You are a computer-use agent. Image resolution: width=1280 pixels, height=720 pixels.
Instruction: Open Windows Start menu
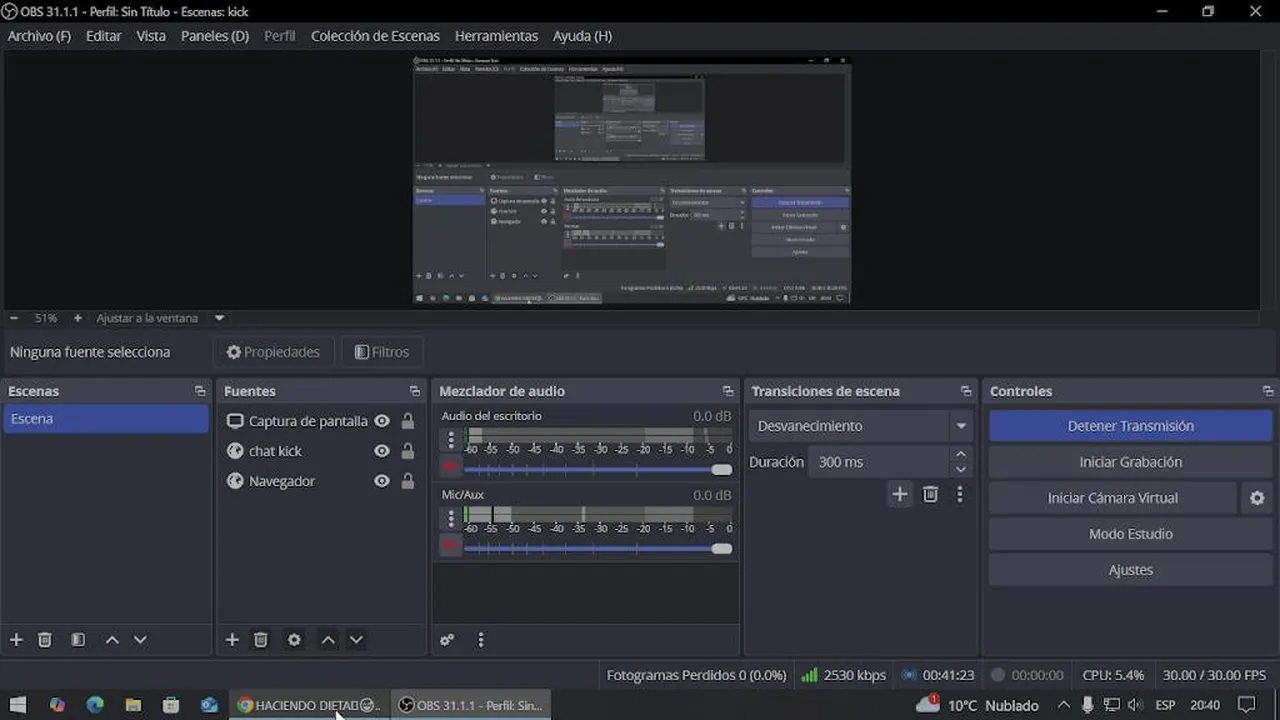18,705
